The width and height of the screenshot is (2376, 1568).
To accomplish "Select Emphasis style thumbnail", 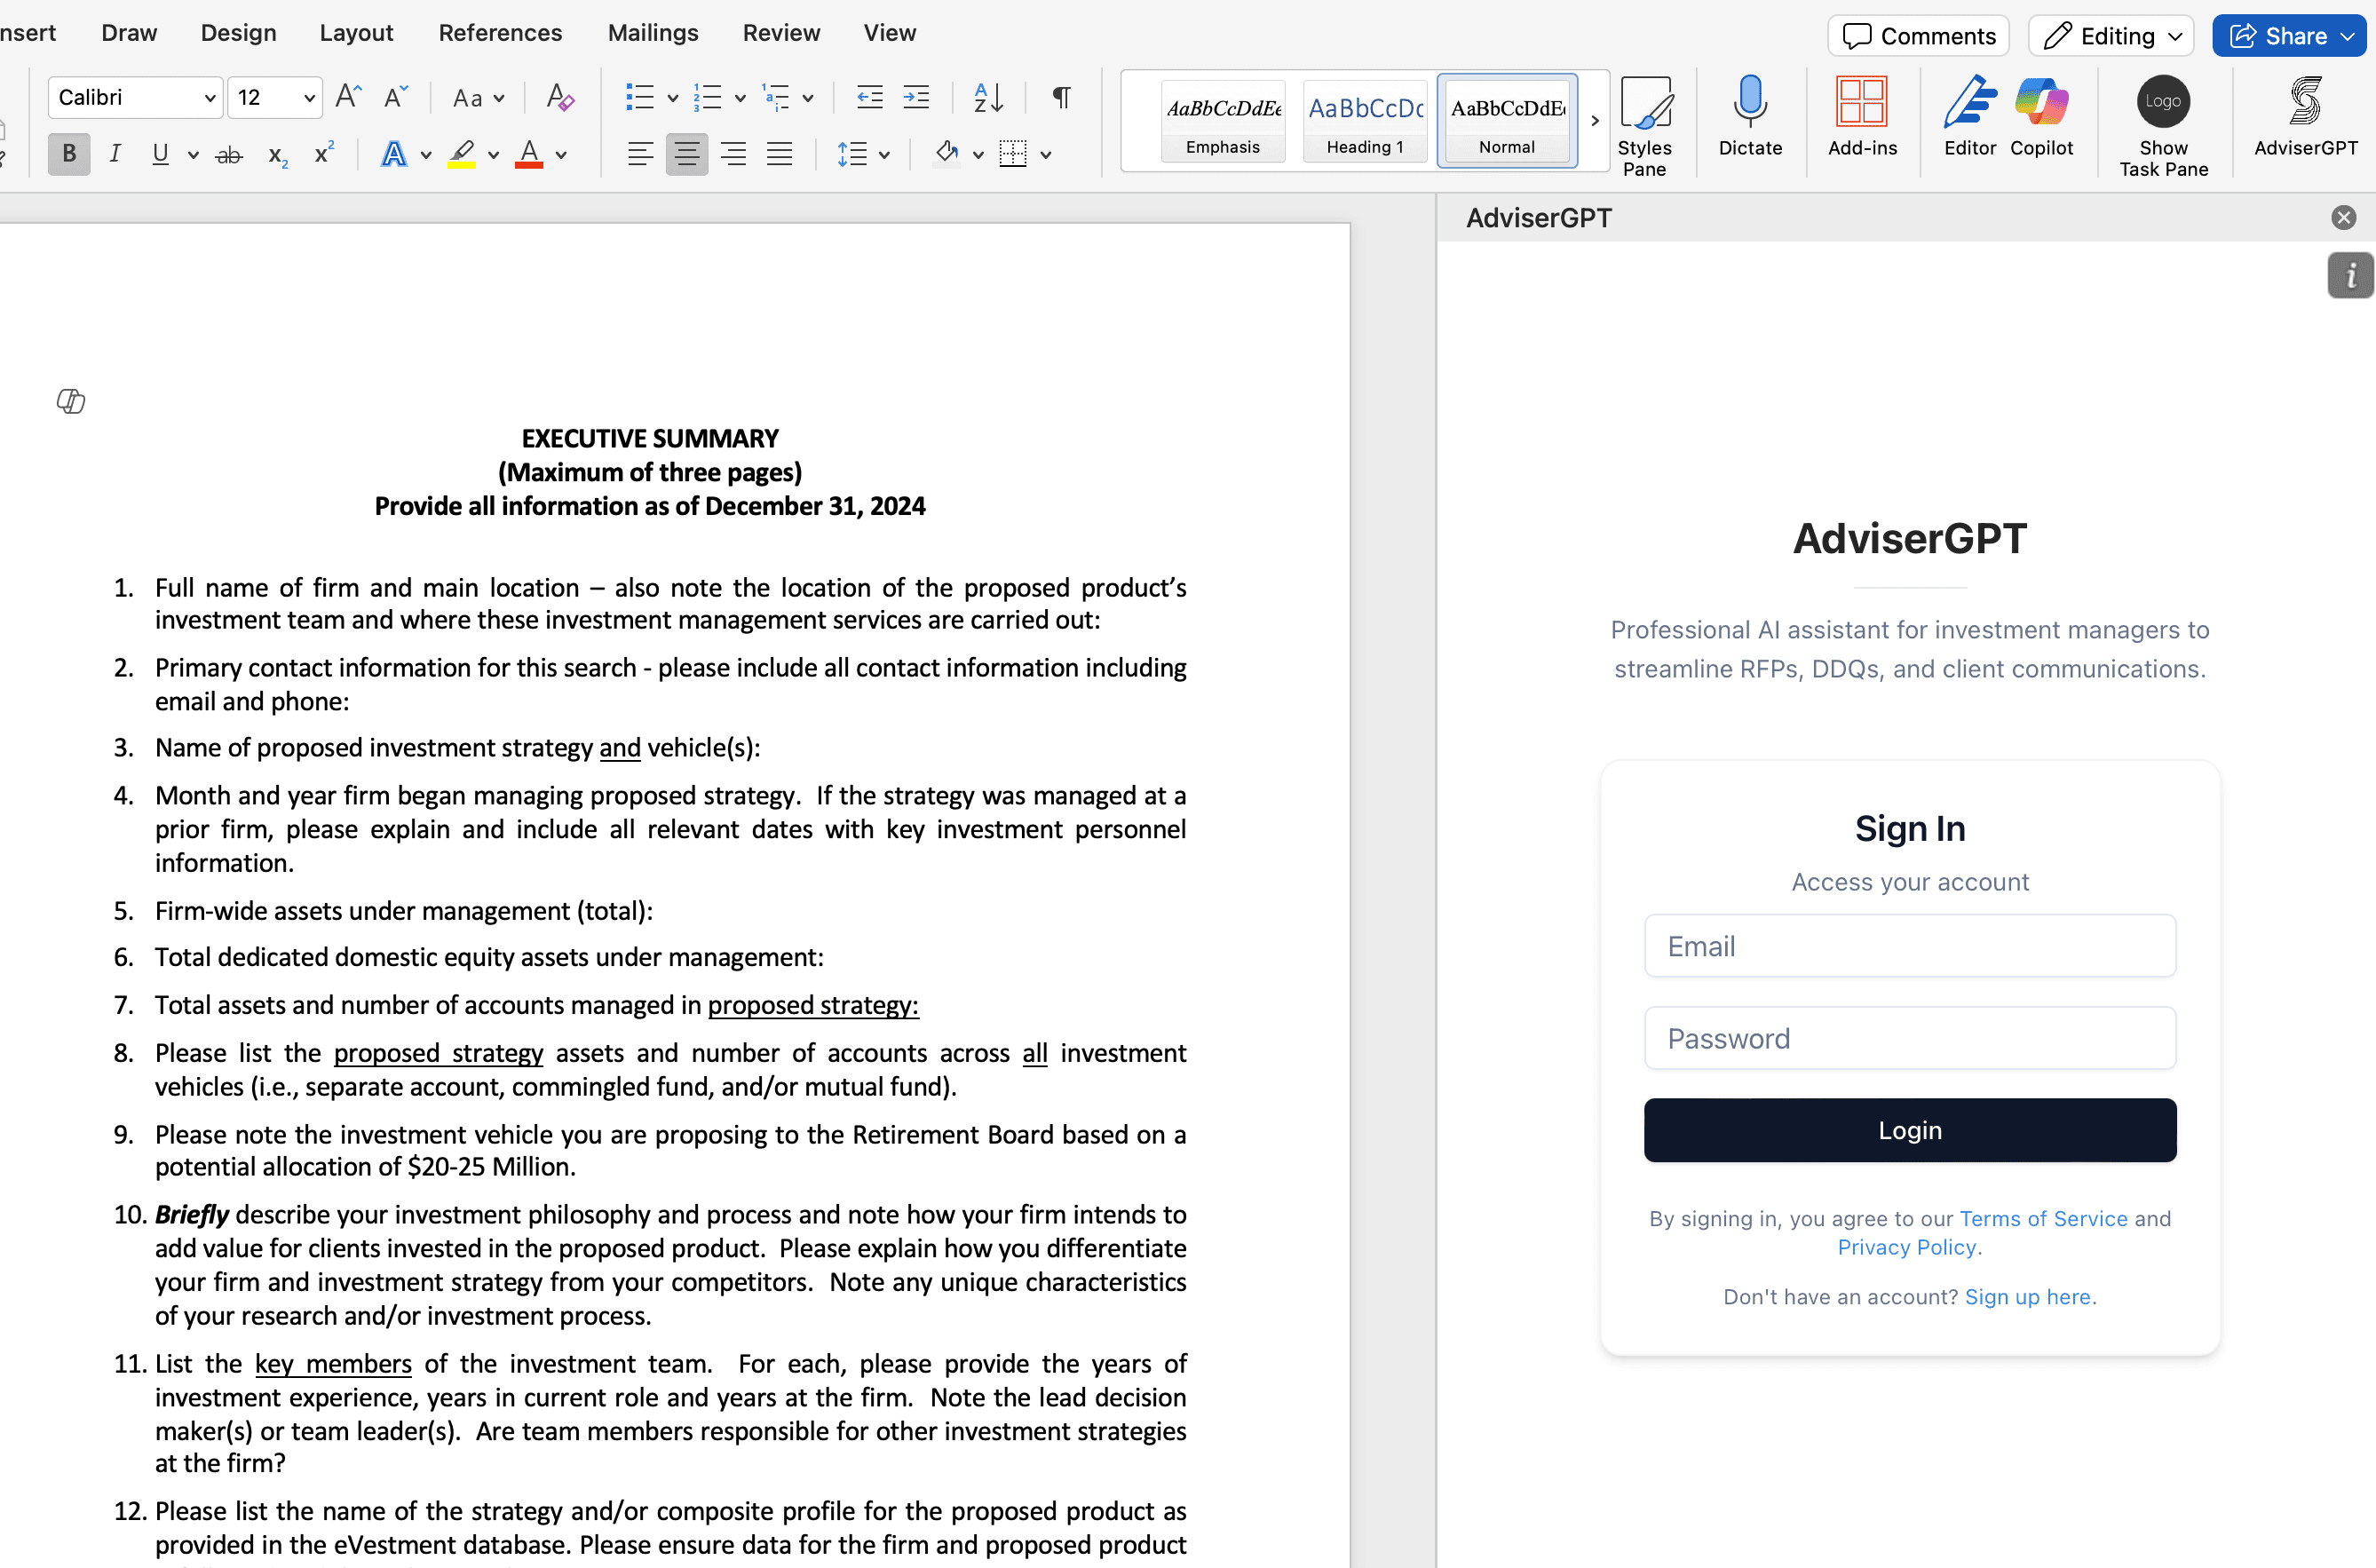I will (1222, 121).
